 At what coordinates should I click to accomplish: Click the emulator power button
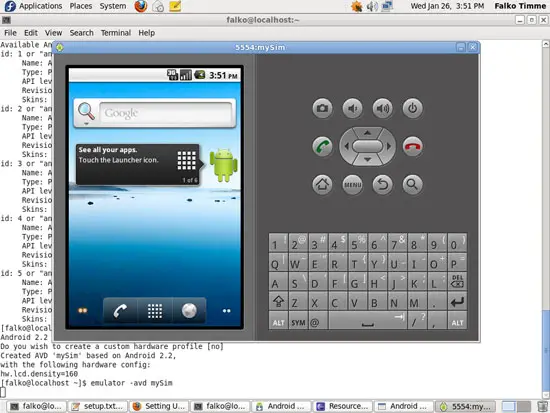412,108
